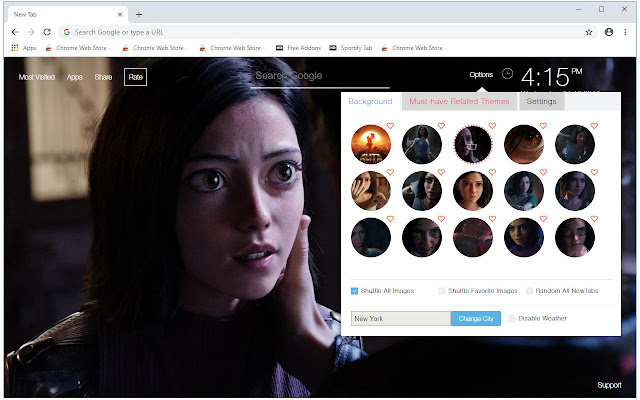Select the fifth thumbnail in the bottom row

(575, 237)
